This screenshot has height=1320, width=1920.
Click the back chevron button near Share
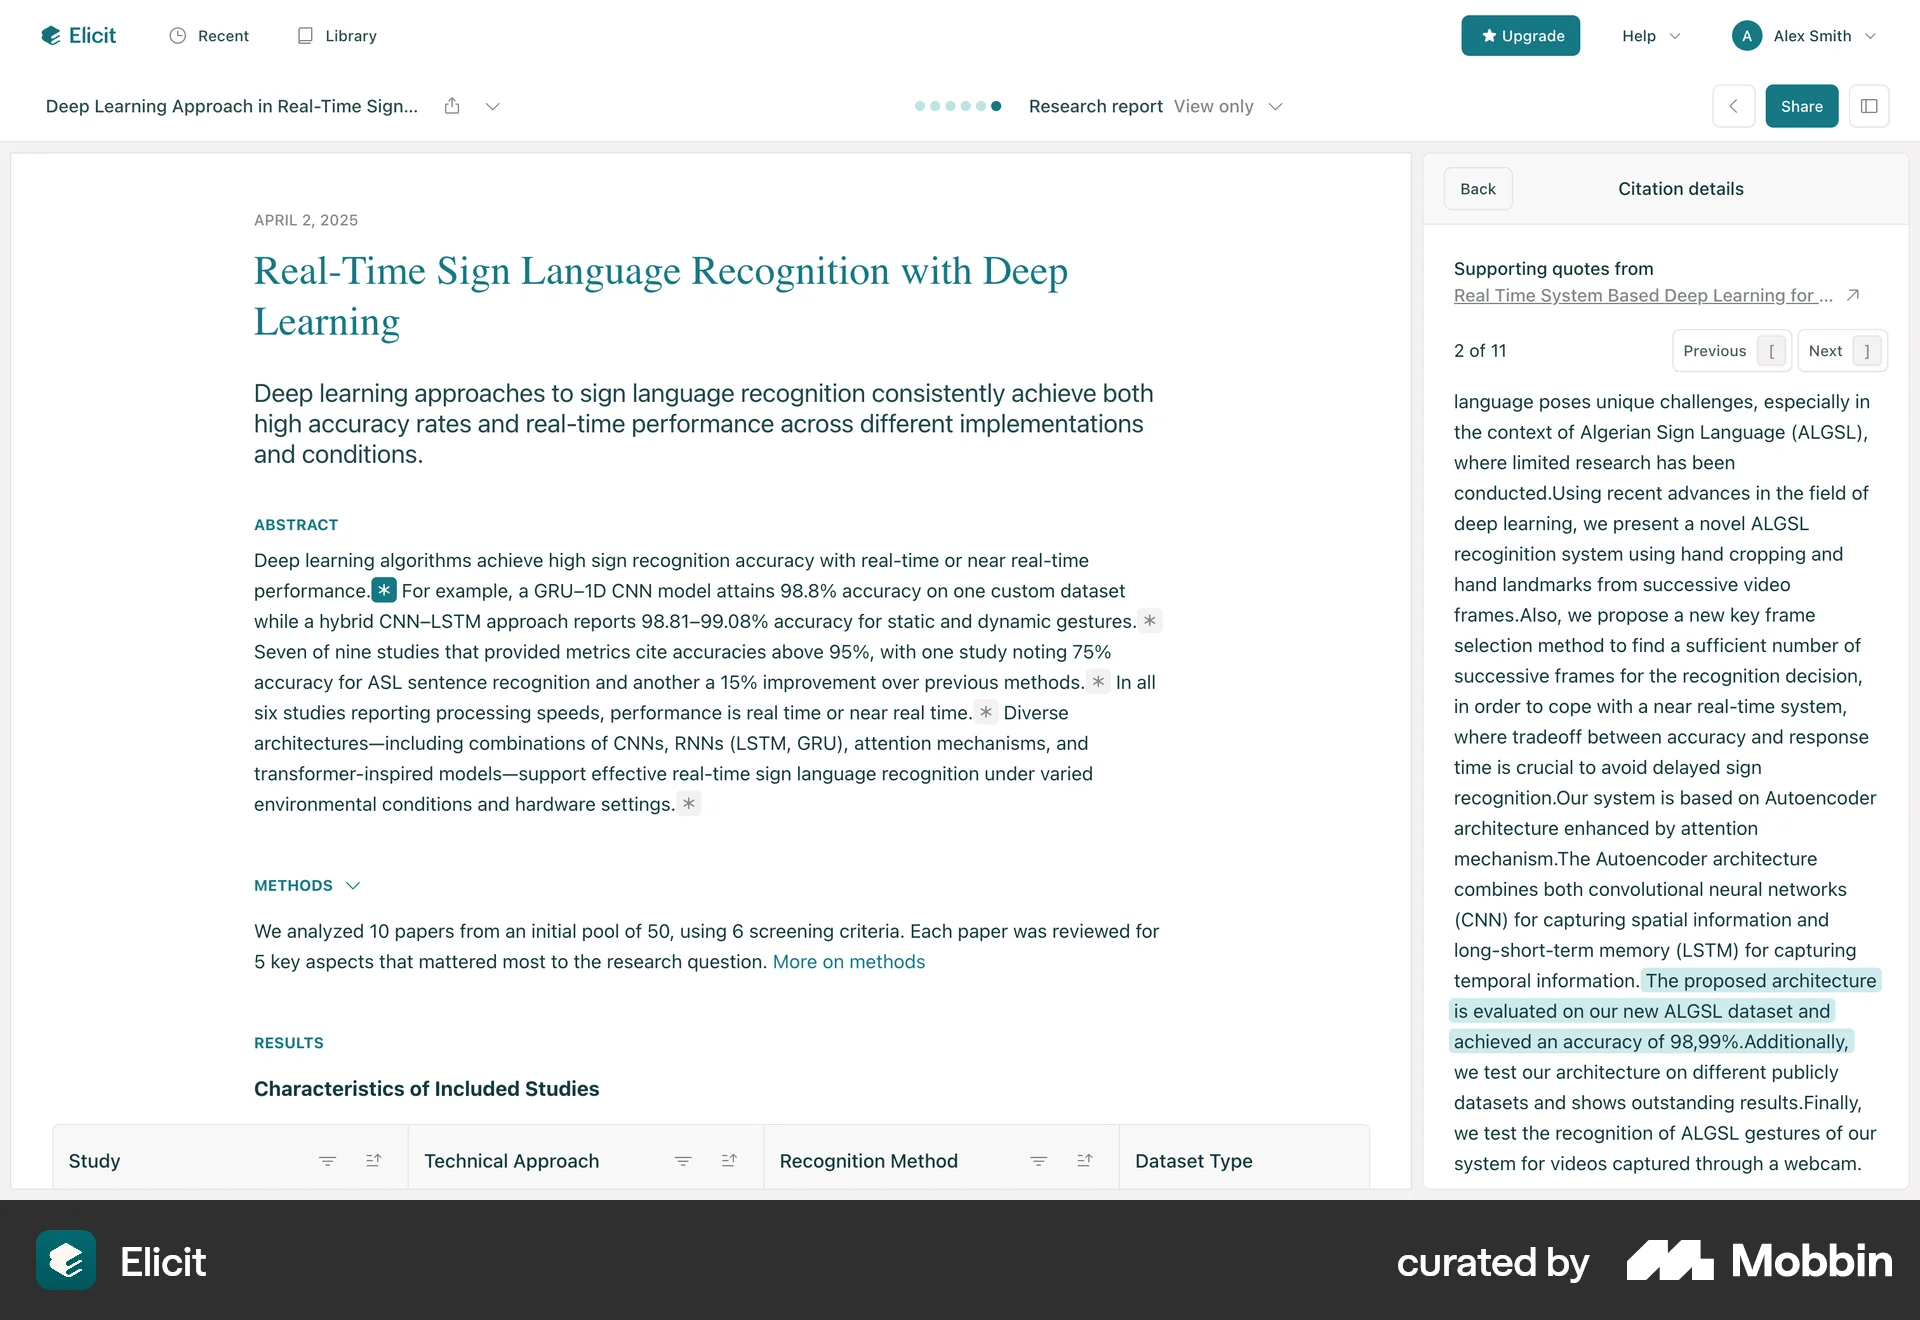1733,106
